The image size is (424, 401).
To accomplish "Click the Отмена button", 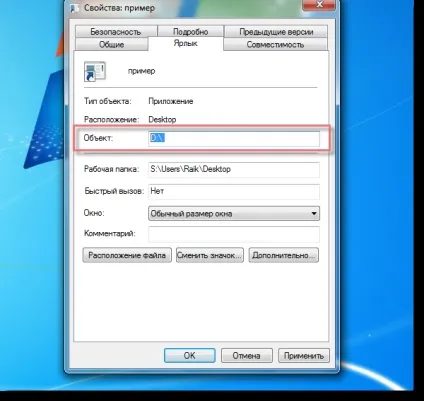I will [x=247, y=356].
